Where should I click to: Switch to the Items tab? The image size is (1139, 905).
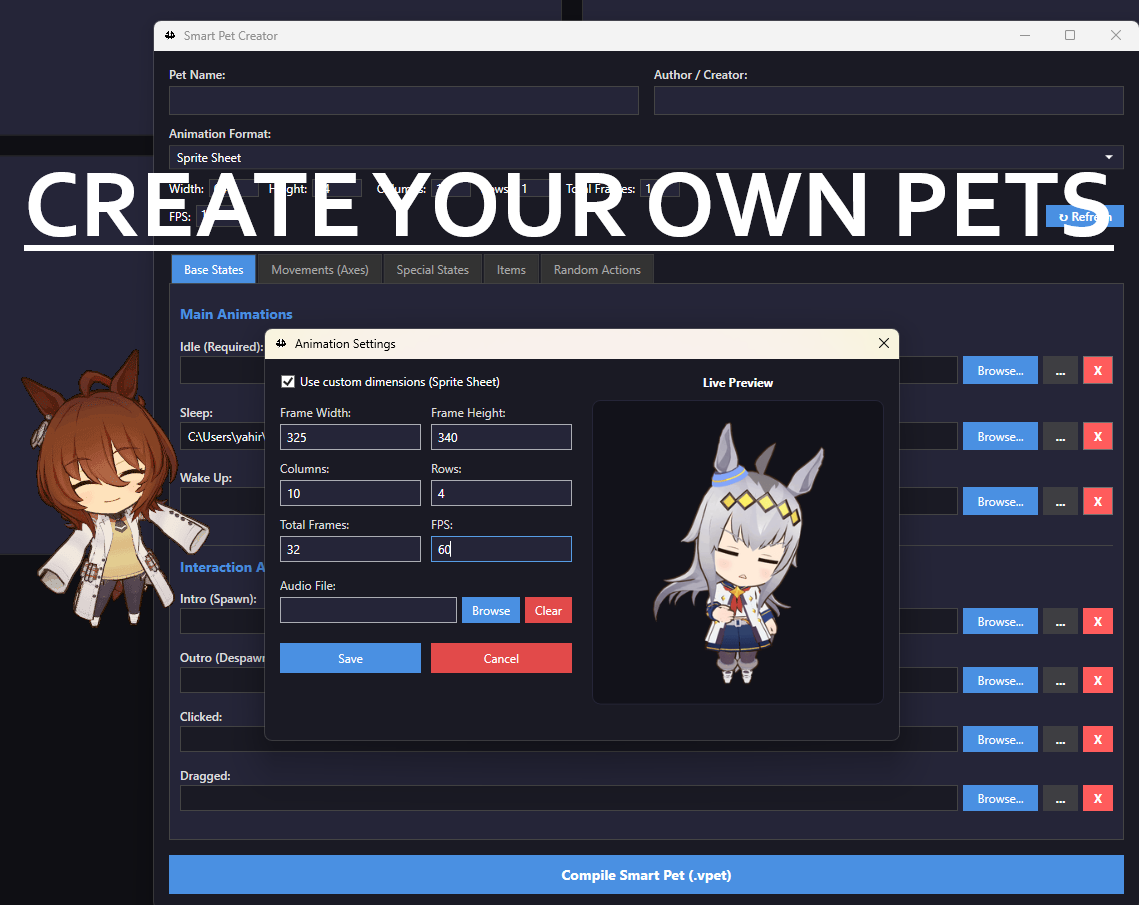coord(511,269)
